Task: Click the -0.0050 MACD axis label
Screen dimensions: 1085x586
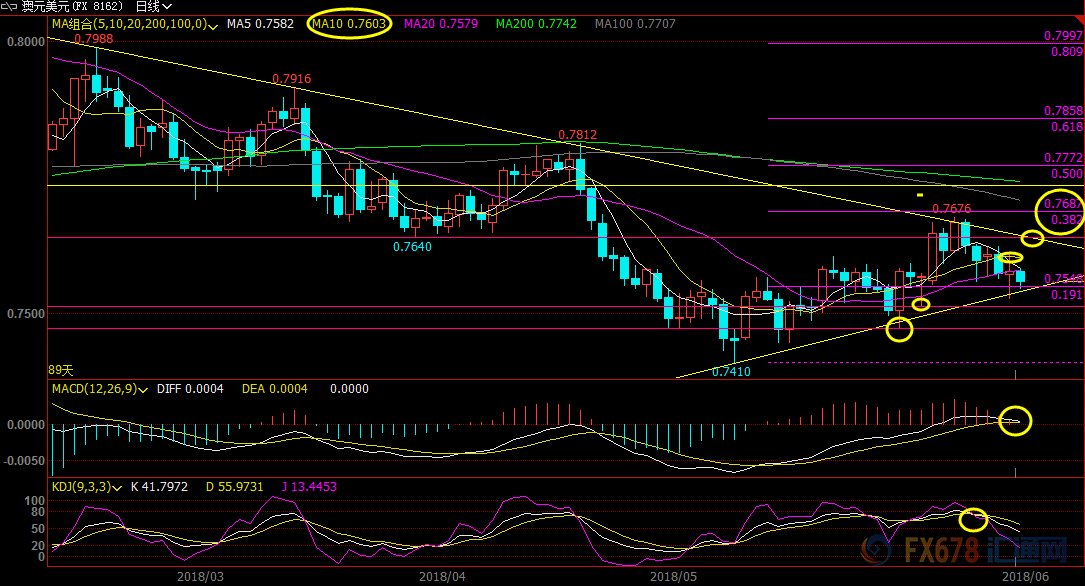Action: (x=24, y=461)
